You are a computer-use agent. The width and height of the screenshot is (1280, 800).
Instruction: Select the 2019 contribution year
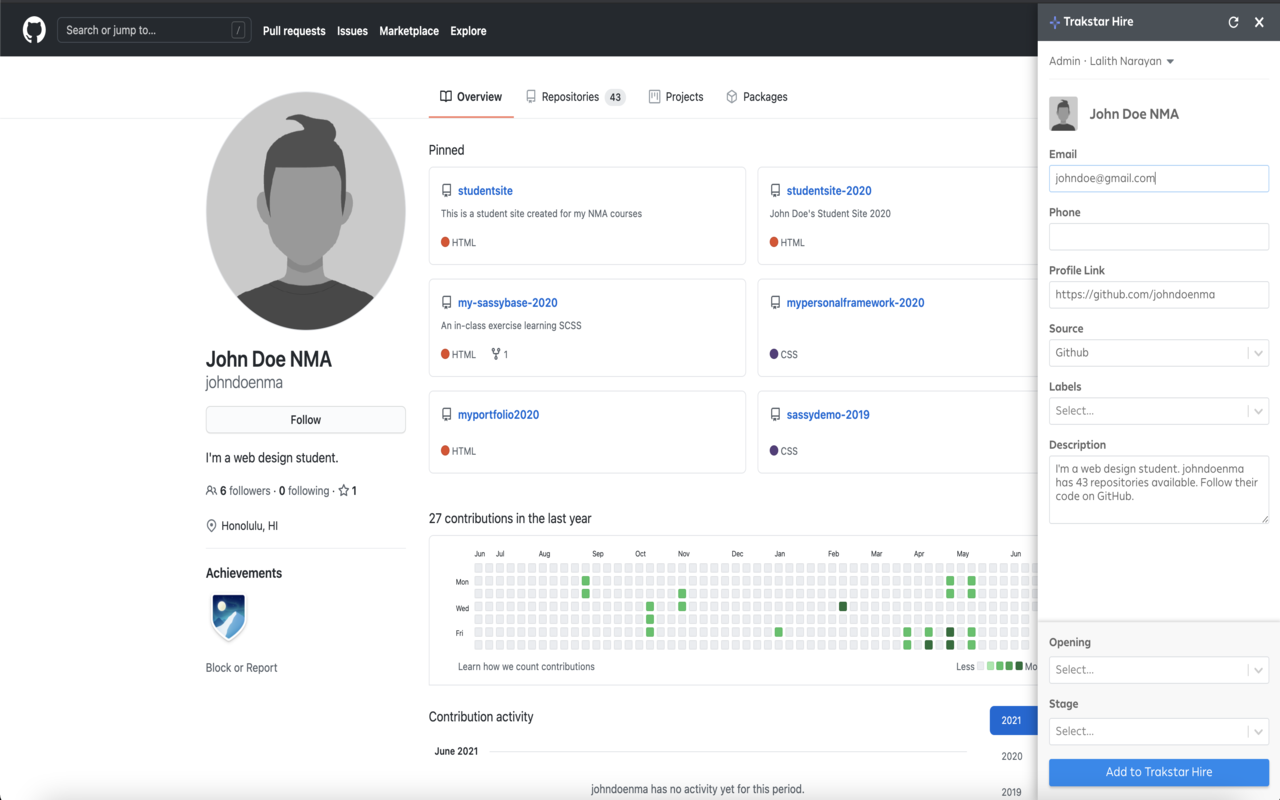[x=1012, y=792]
